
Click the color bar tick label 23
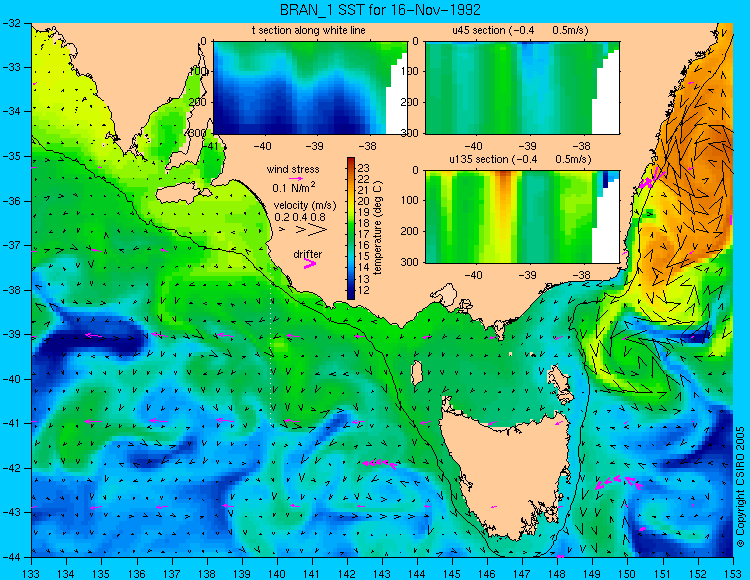pos(364,168)
